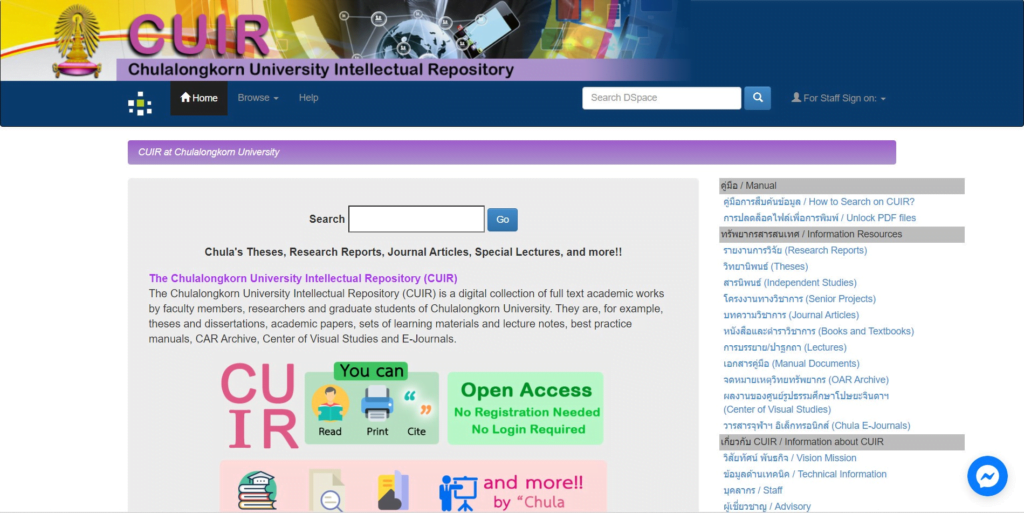Open the Independent Studies link
This screenshot has height=513, width=1024.
pos(790,283)
